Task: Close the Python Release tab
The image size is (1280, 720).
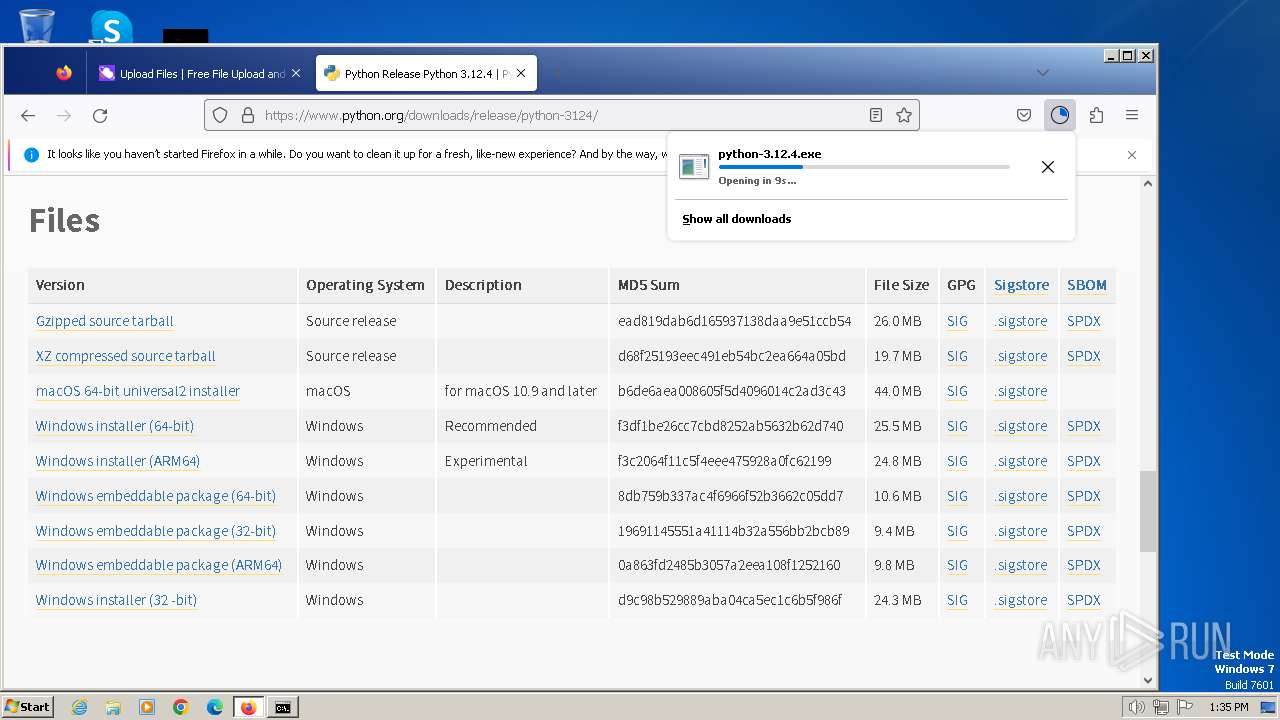Action: tap(521, 73)
